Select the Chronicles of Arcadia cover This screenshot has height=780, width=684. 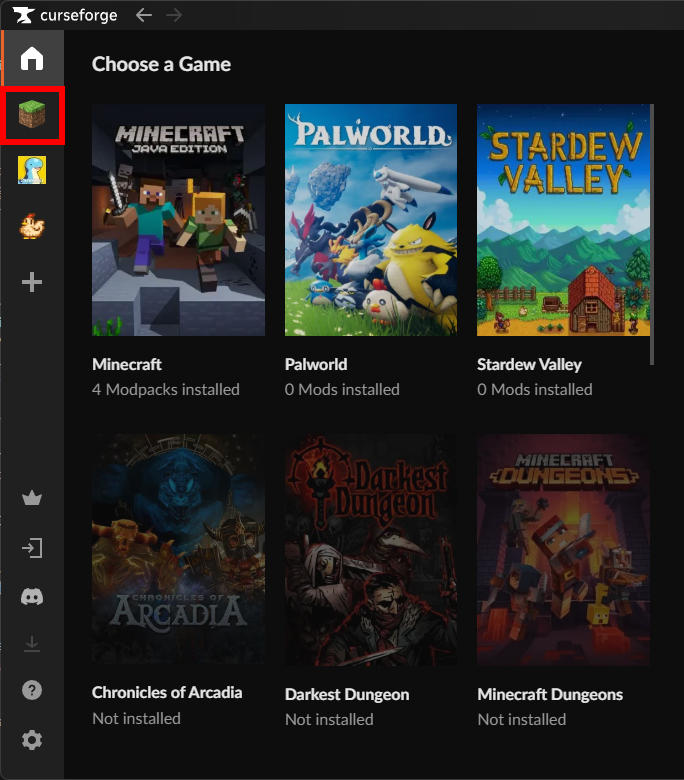point(179,550)
